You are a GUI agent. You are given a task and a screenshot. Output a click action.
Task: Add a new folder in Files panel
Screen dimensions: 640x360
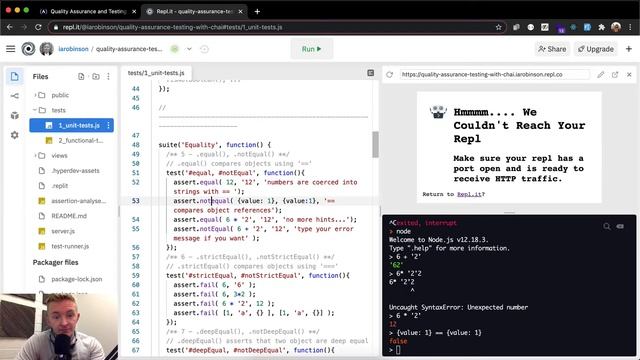pos(96,76)
